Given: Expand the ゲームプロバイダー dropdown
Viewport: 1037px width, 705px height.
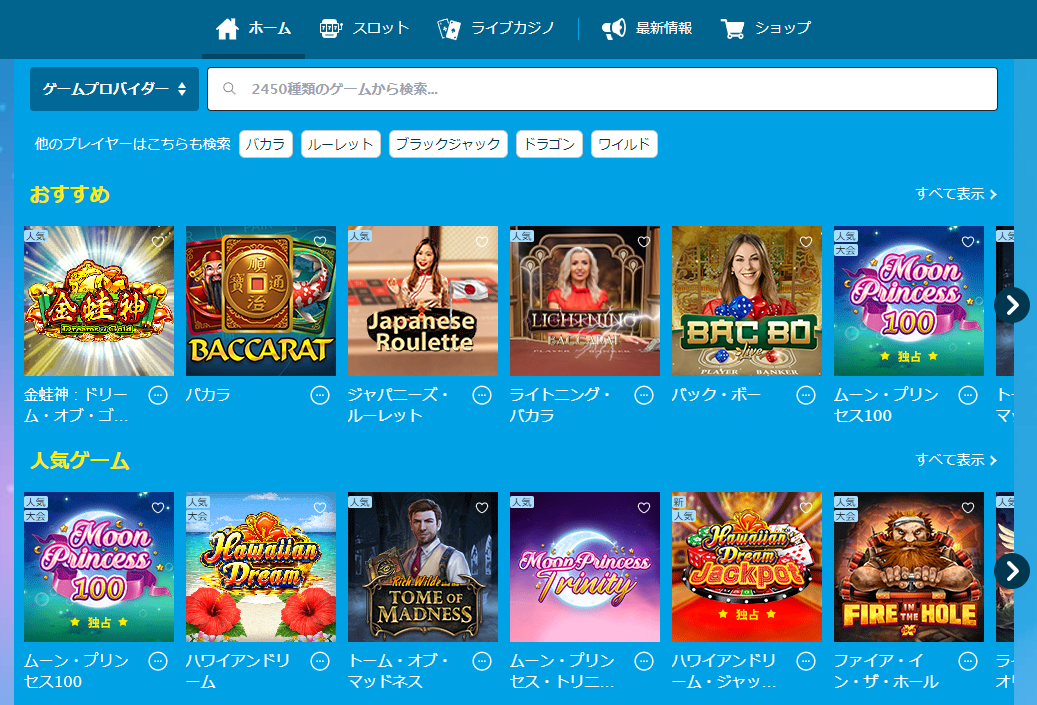Looking at the screenshot, I should [114, 89].
